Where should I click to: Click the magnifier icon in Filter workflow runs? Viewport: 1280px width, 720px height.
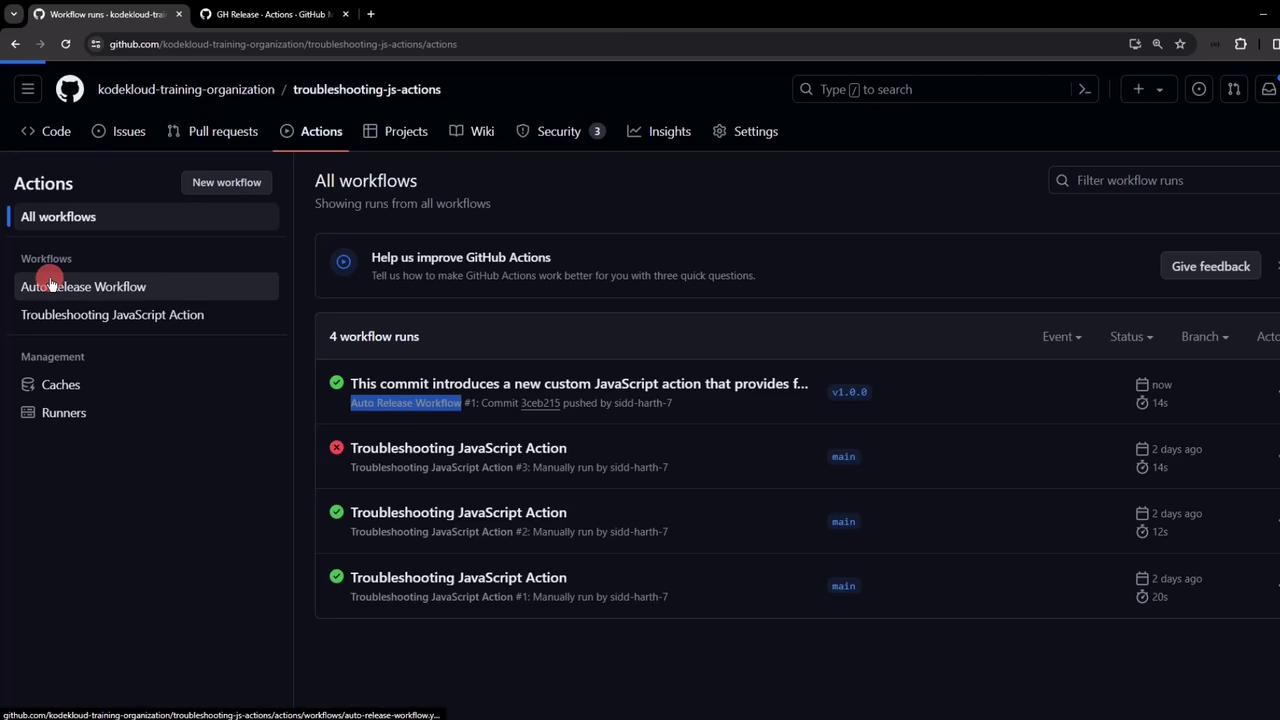pos(1063,180)
